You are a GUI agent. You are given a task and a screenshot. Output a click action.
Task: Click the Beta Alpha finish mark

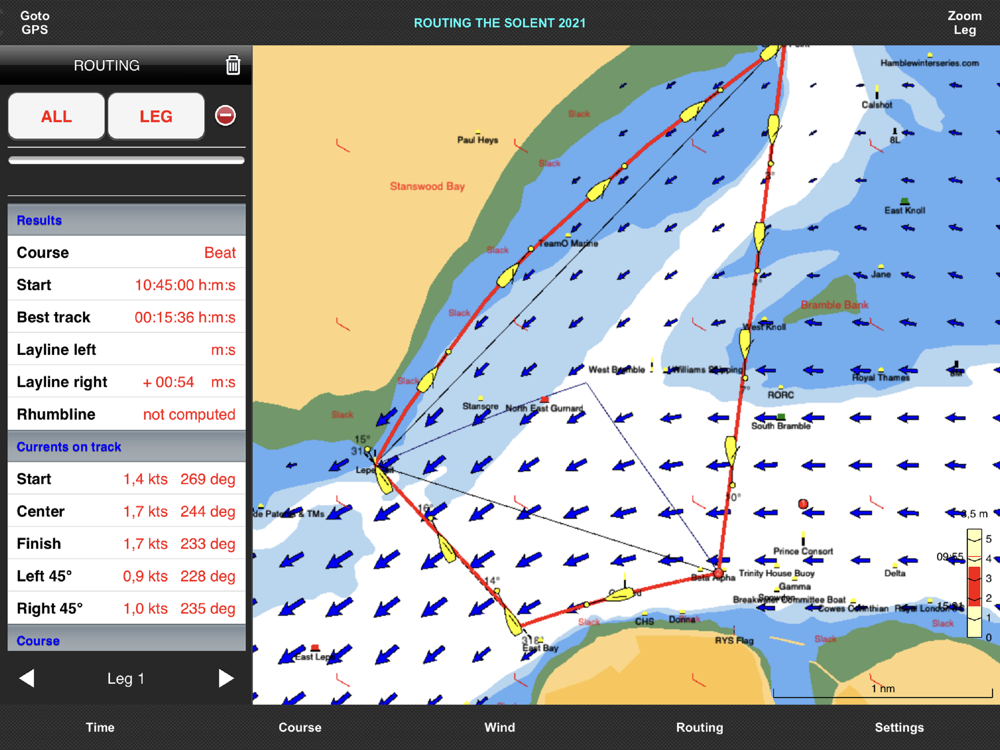point(719,572)
